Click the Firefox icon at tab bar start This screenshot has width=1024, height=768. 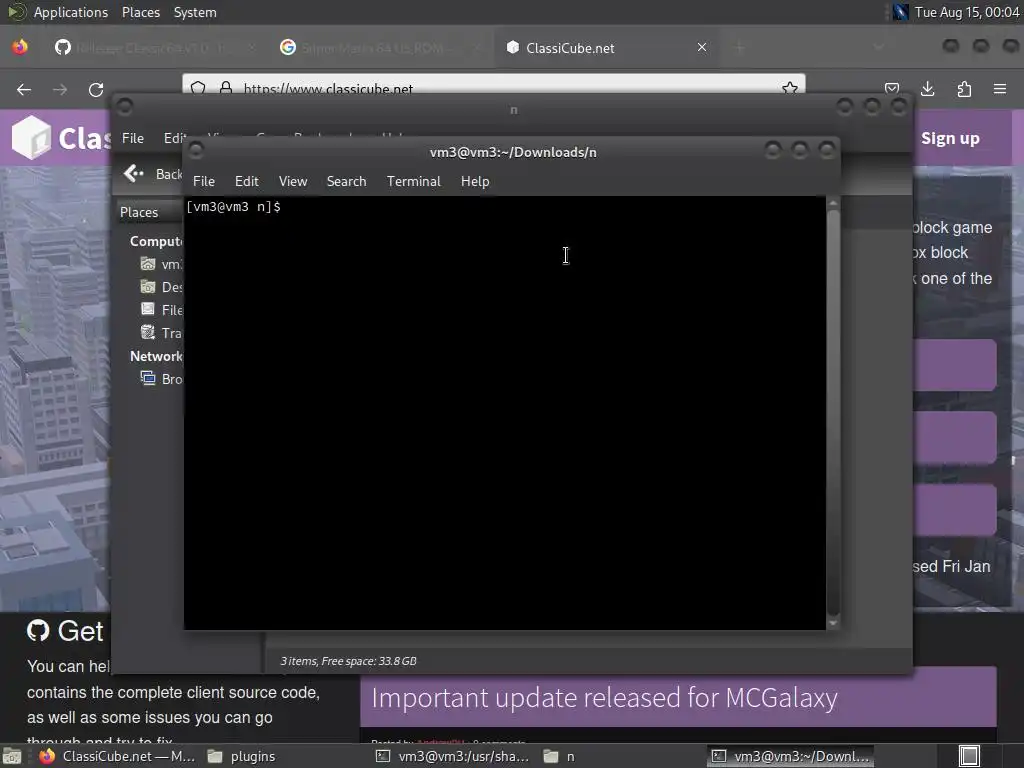point(20,47)
